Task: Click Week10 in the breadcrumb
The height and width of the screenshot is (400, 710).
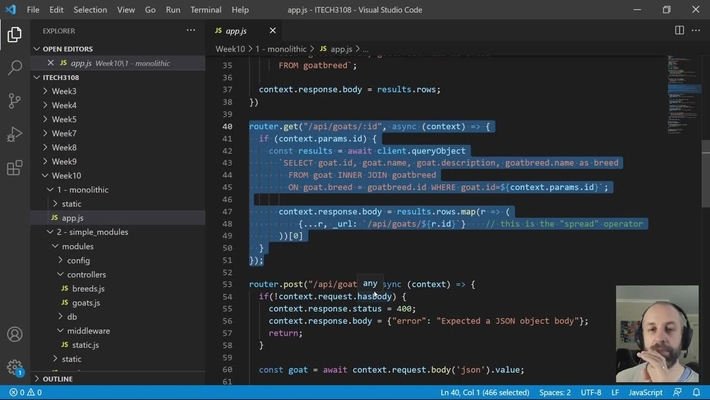Action: (x=230, y=49)
